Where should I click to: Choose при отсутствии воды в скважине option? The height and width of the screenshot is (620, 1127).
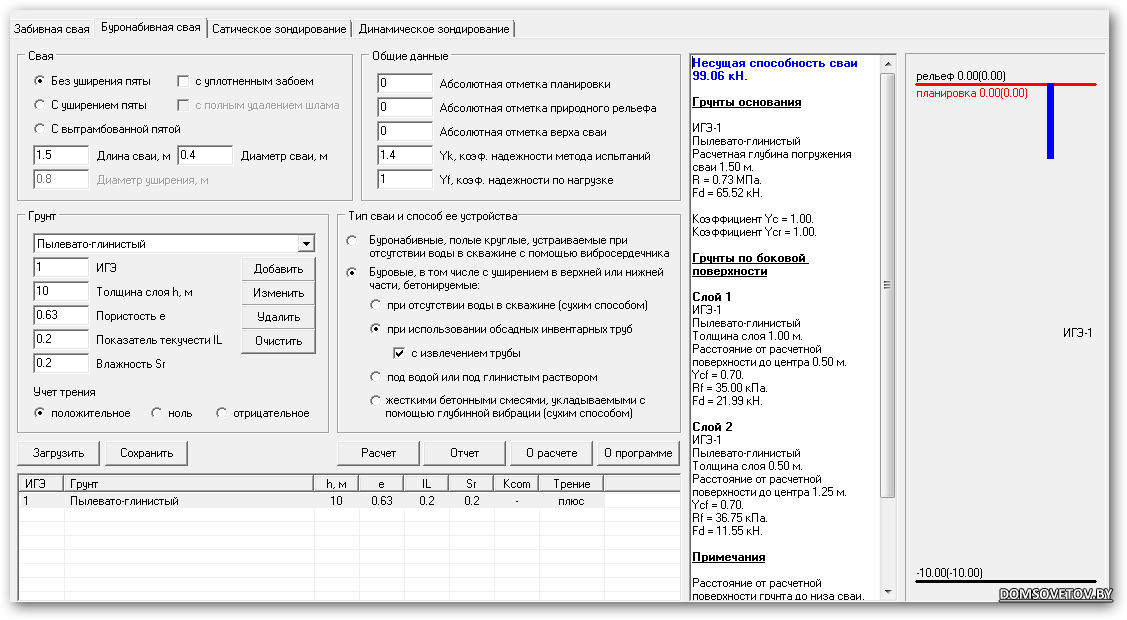pyautogui.click(x=375, y=305)
